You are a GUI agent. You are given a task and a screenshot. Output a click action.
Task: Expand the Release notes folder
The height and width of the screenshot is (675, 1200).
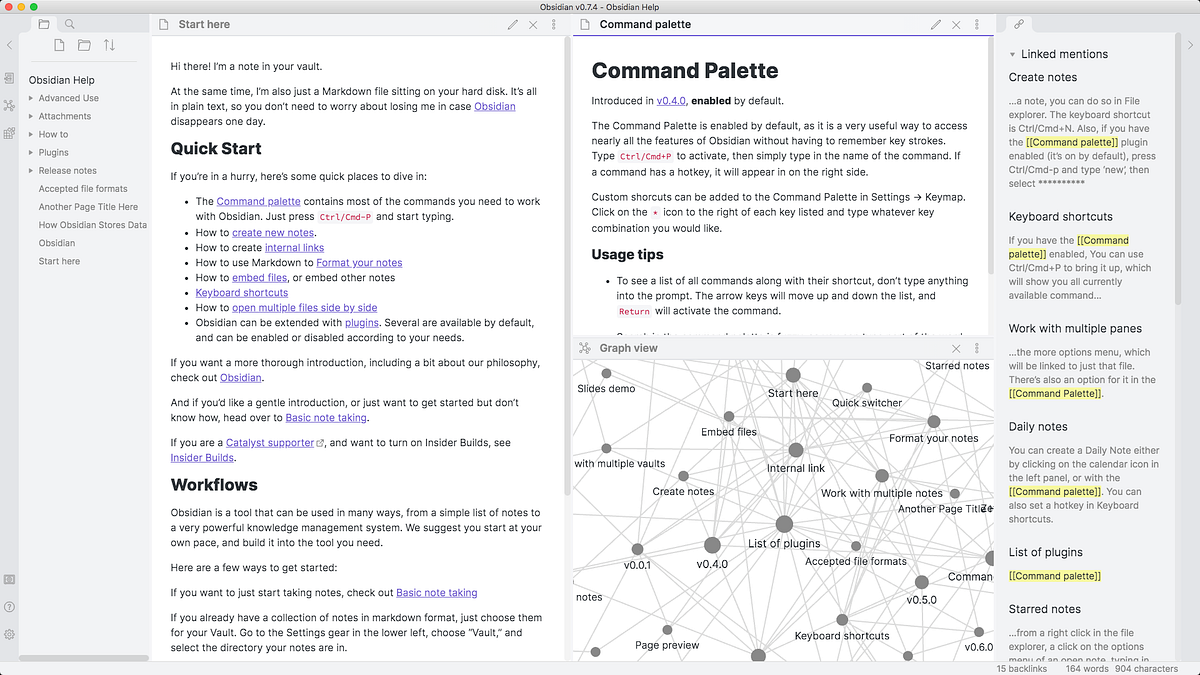(x=30, y=170)
